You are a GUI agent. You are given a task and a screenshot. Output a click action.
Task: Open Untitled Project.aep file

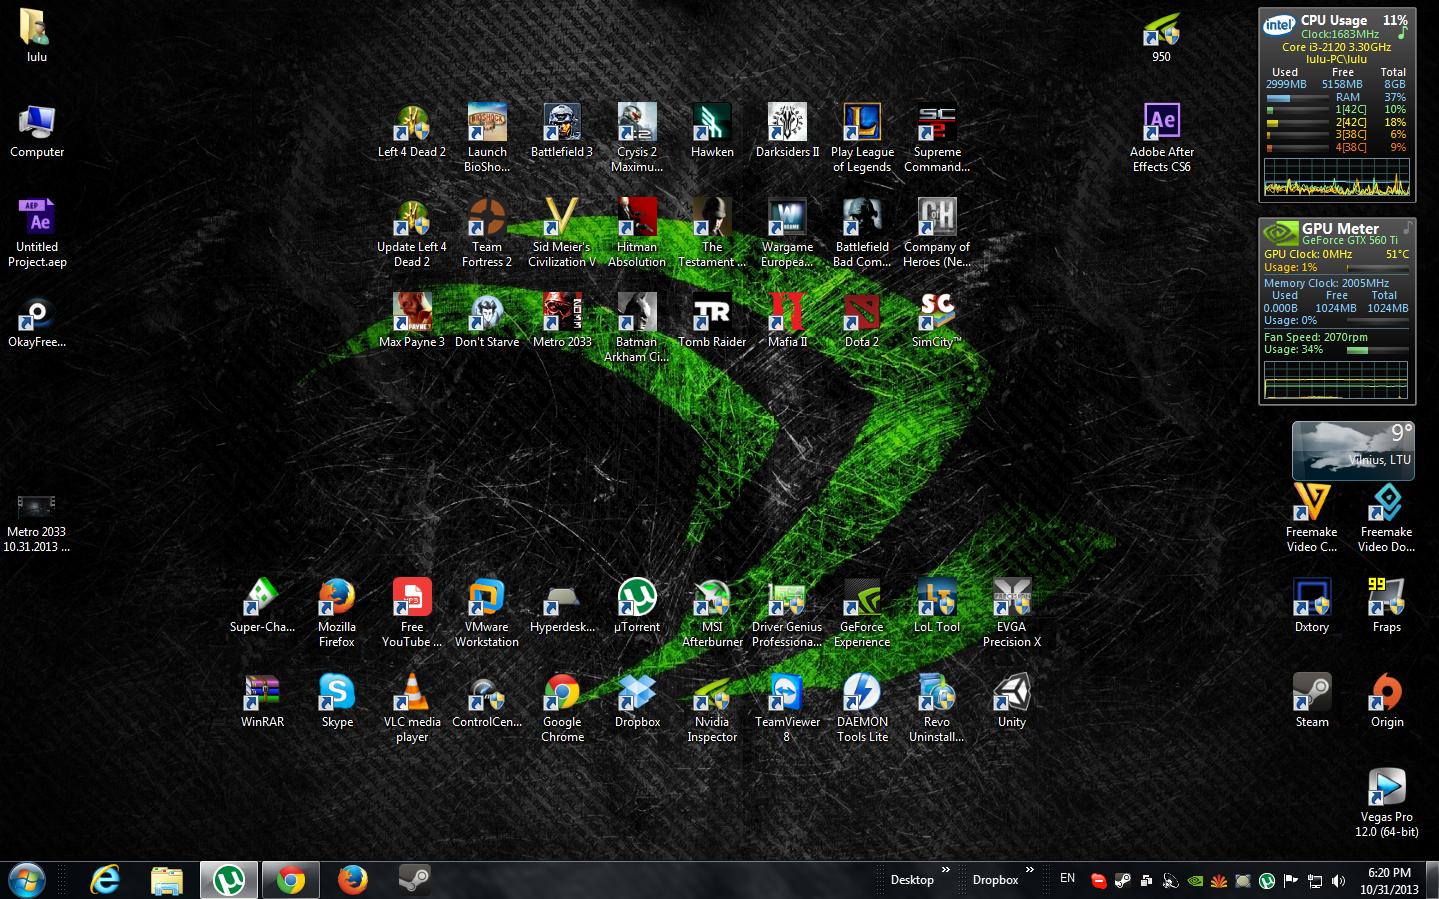tap(37, 233)
